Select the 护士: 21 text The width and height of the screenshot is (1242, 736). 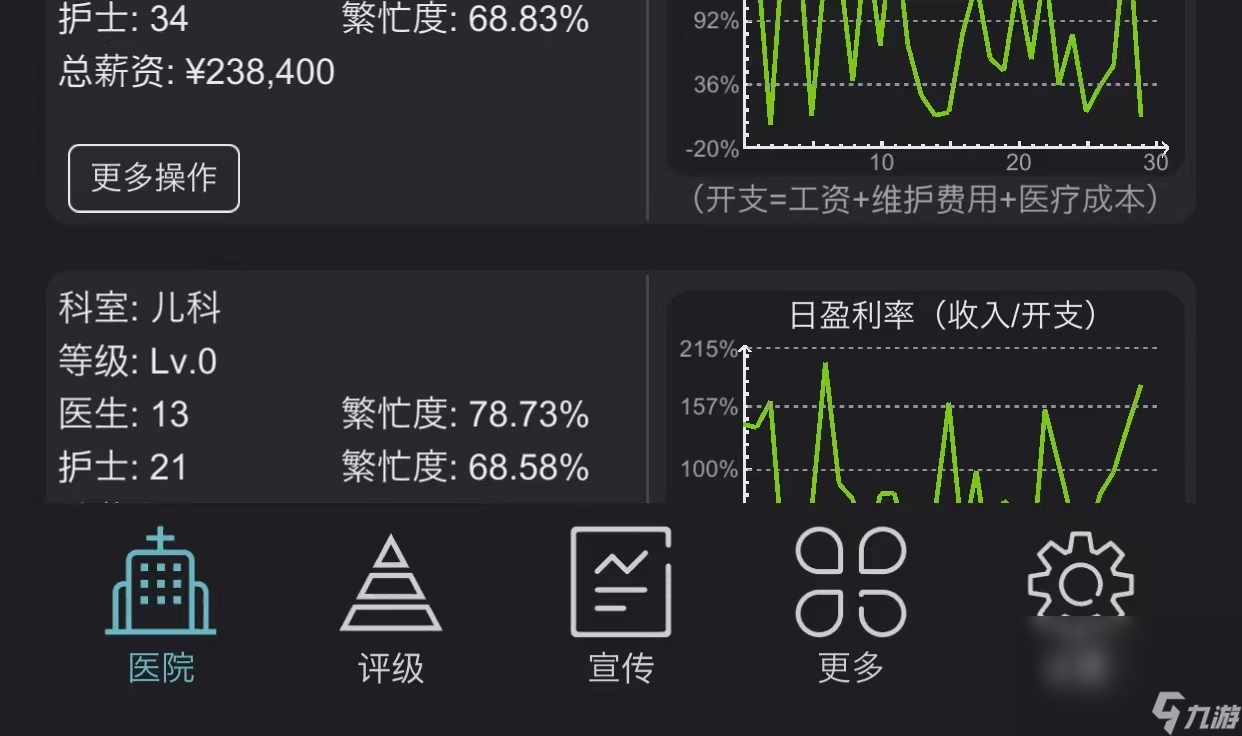[123, 467]
